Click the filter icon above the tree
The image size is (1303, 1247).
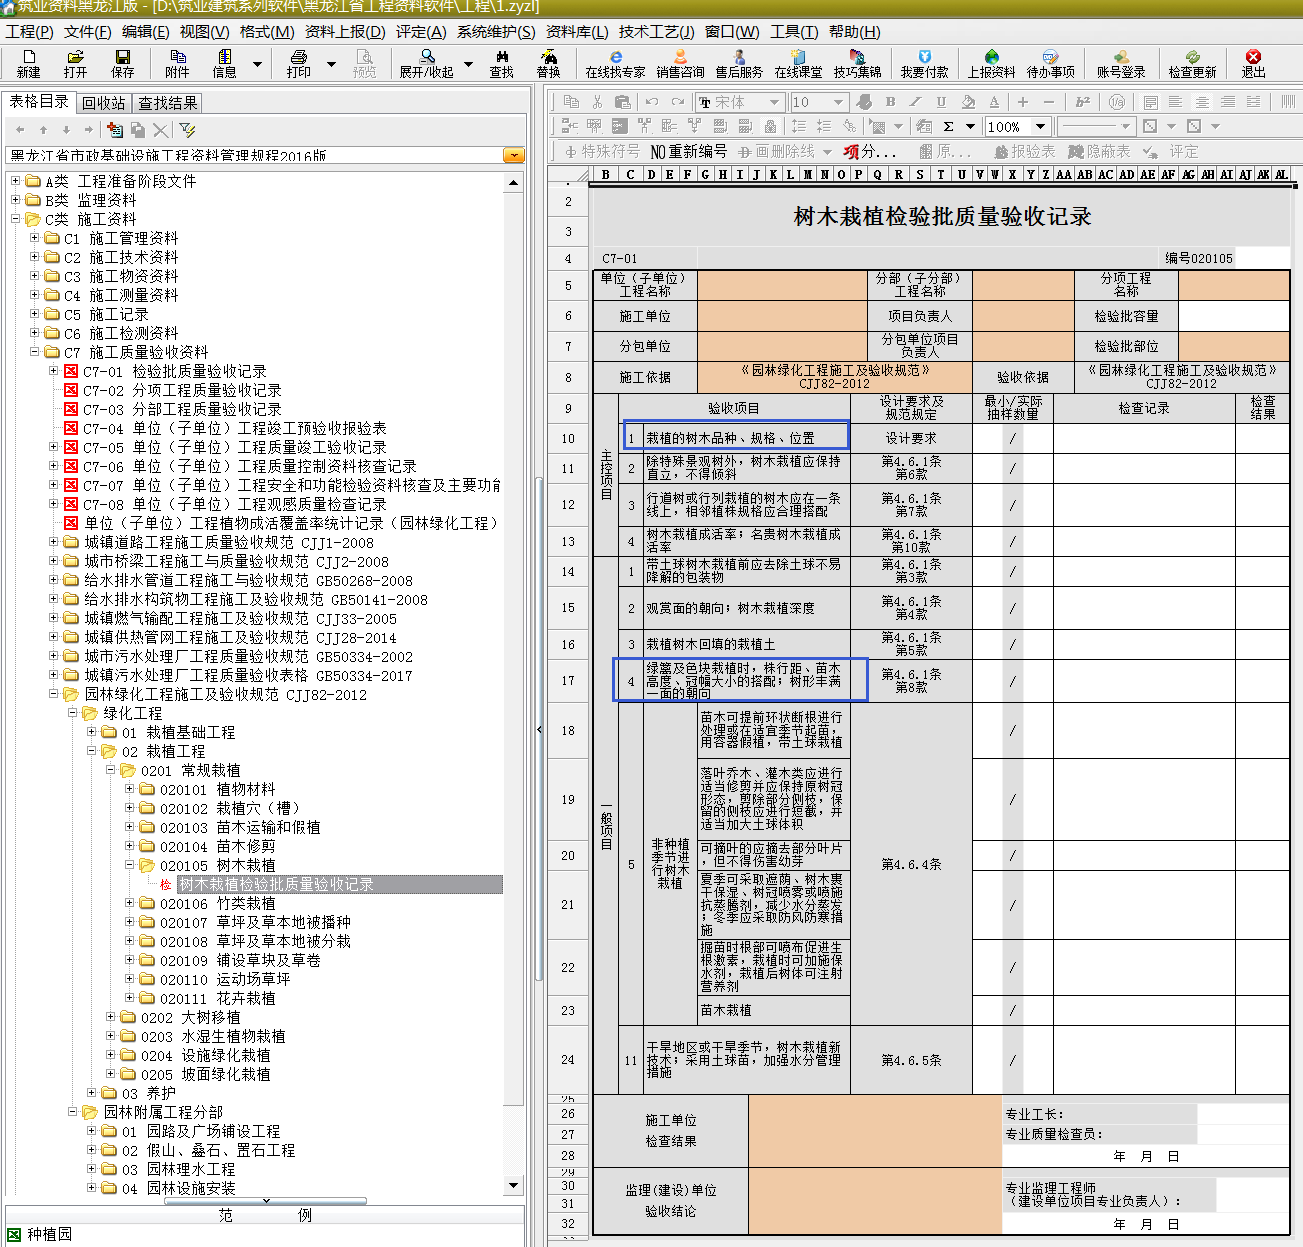[187, 130]
